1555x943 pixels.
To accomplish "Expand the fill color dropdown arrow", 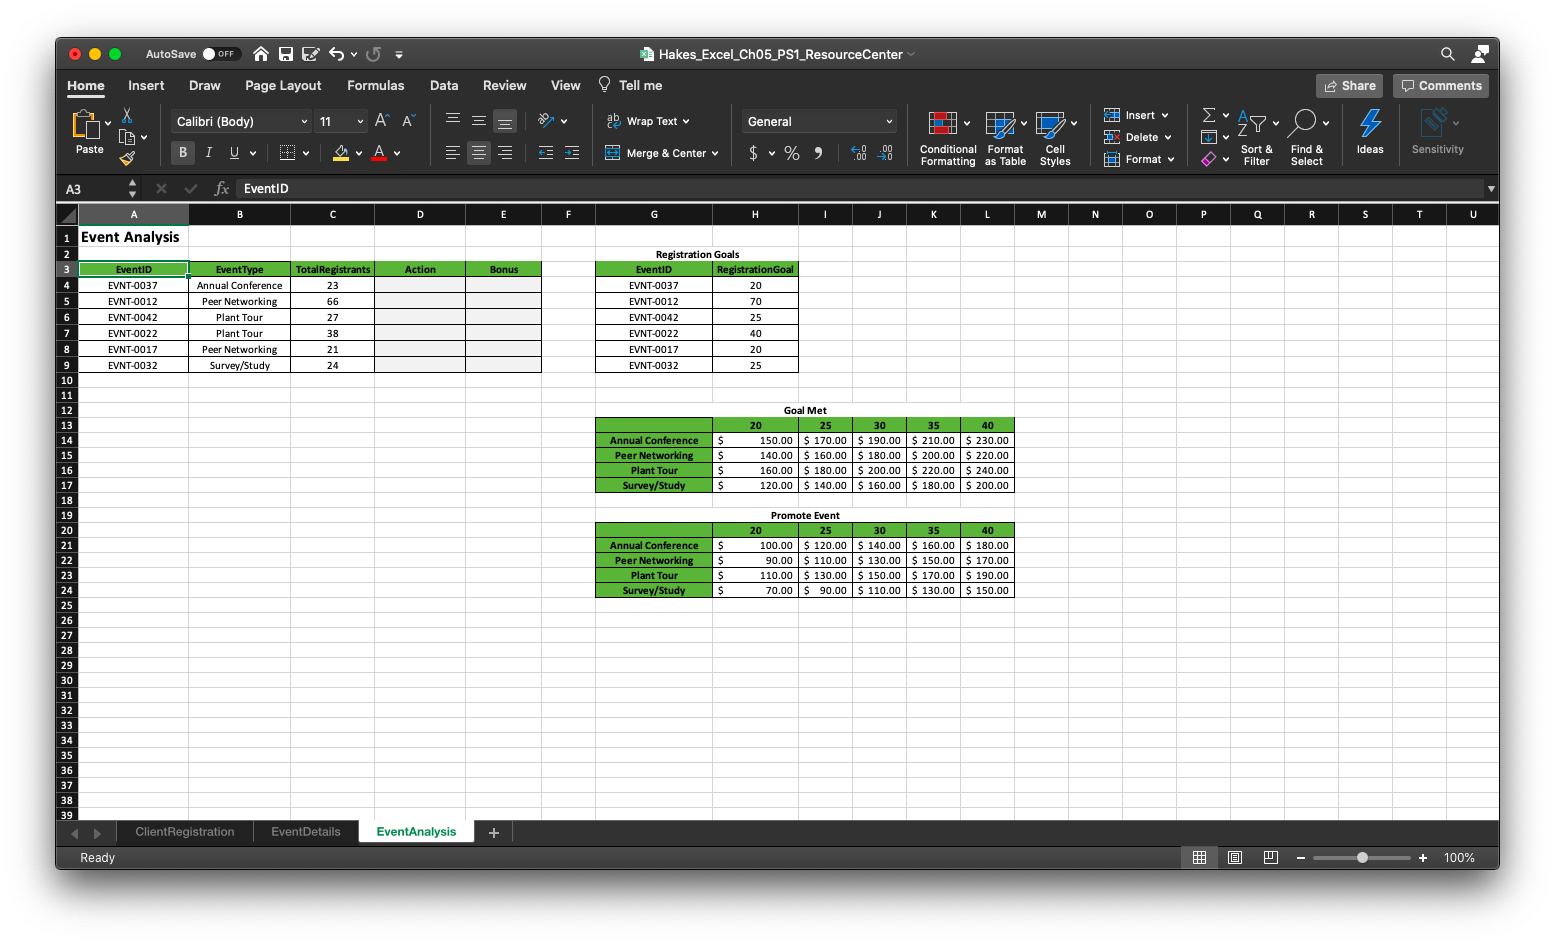I will 359,153.
